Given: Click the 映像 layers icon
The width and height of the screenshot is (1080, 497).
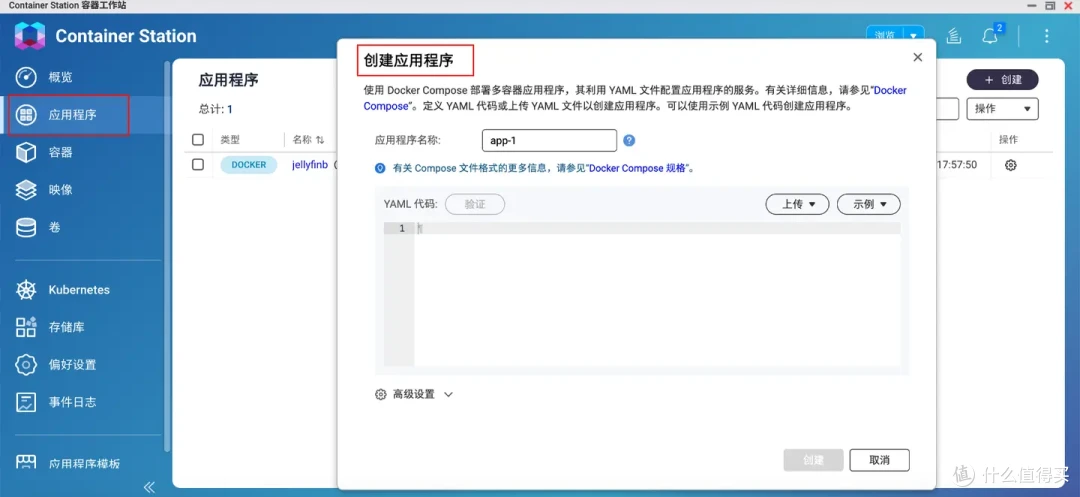Looking at the screenshot, I should (x=26, y=189).
